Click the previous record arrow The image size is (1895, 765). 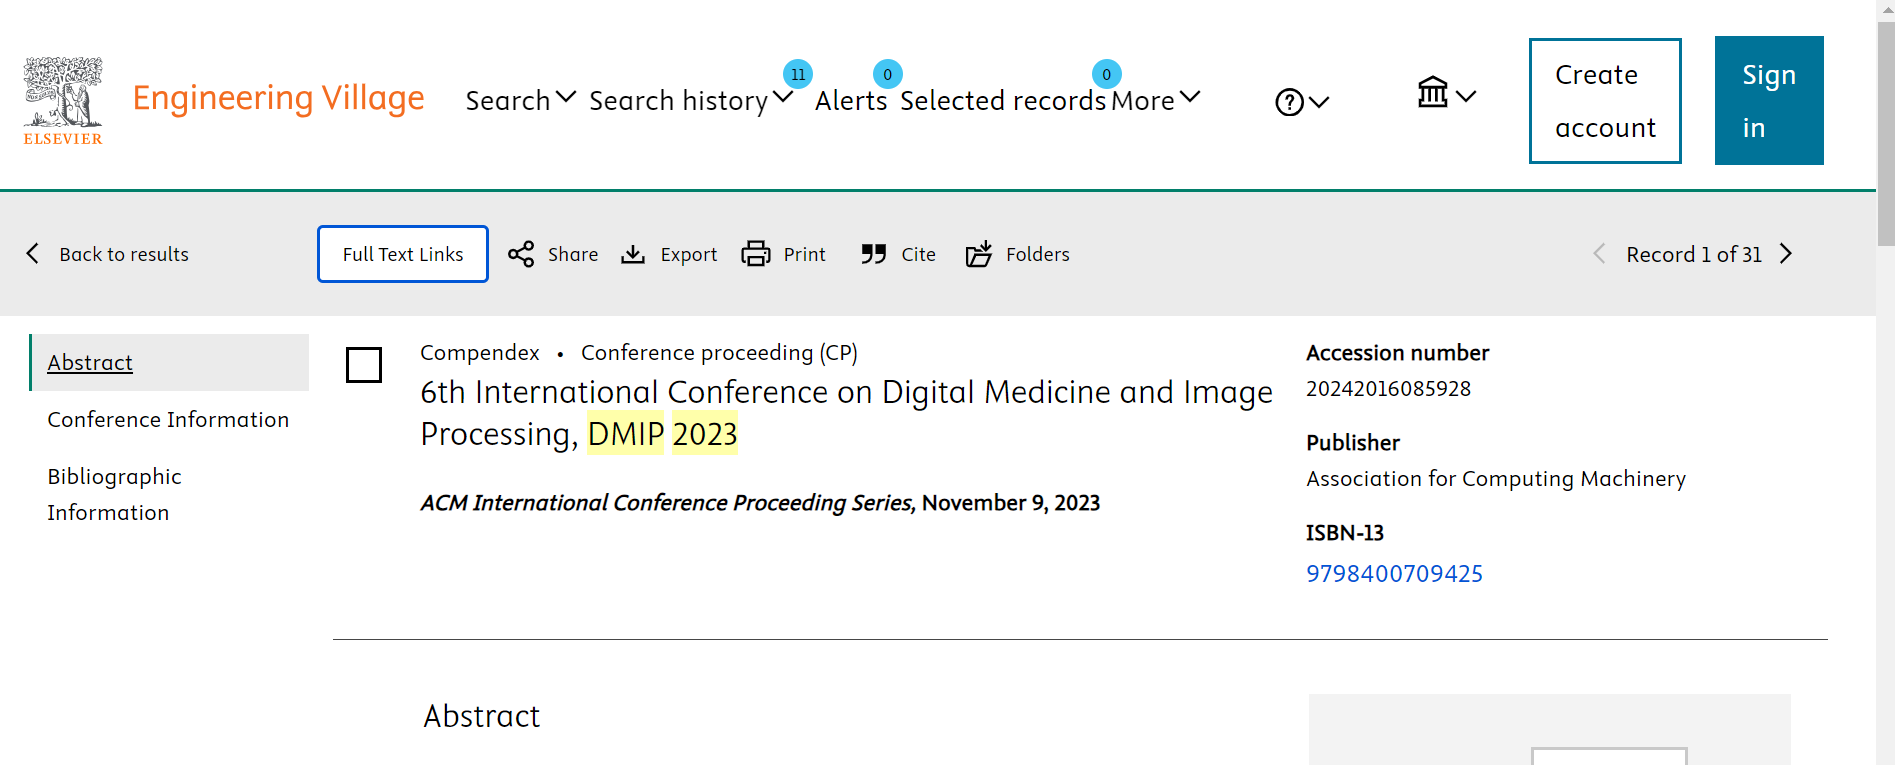point(1599,254)
